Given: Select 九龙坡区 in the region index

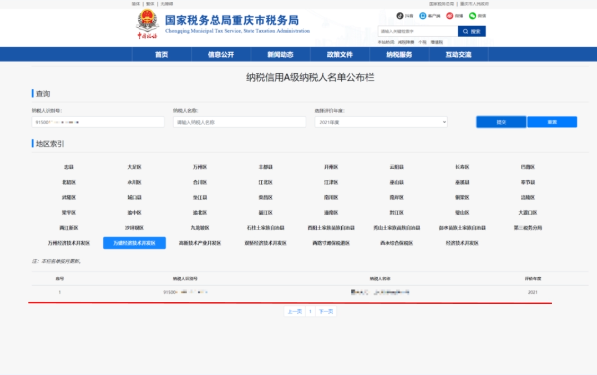Looking at the screenshot, I should (x=200, y=228).
